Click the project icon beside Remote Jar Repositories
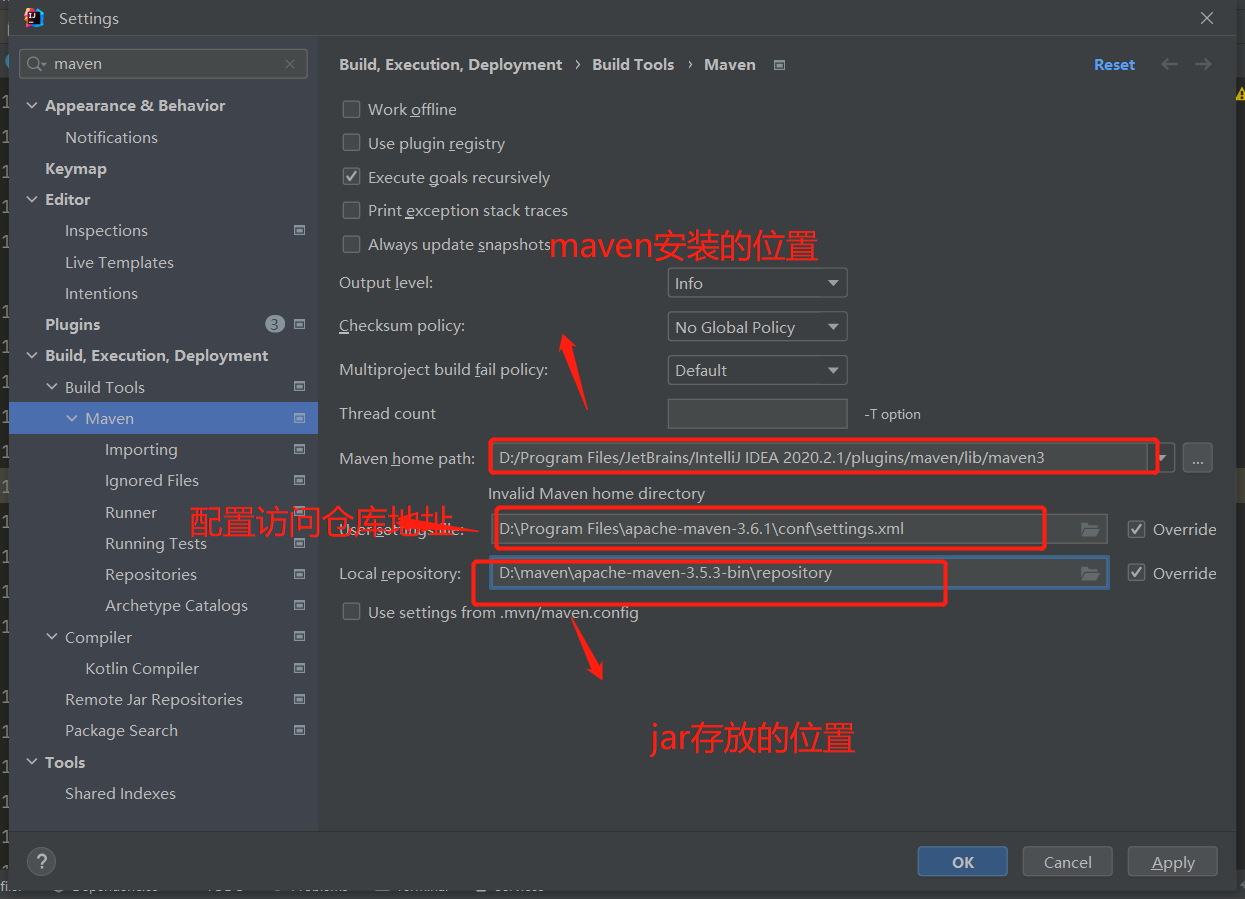Image resolution: width=1245 pixels, height=899 pixels. point(299,699)
